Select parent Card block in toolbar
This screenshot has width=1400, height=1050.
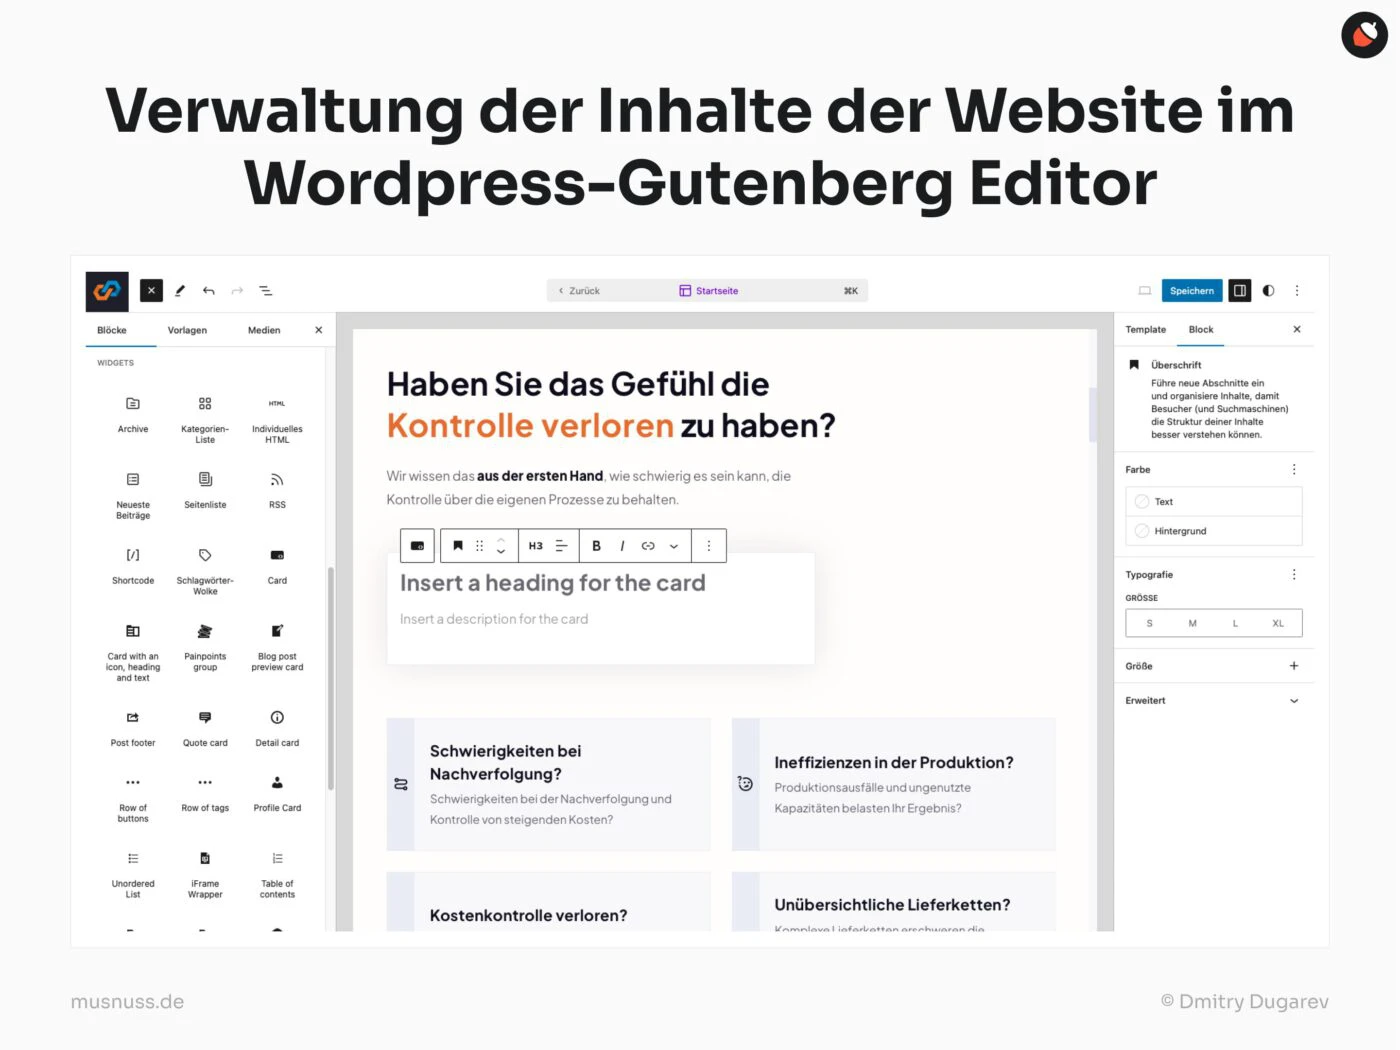[417, 546]
